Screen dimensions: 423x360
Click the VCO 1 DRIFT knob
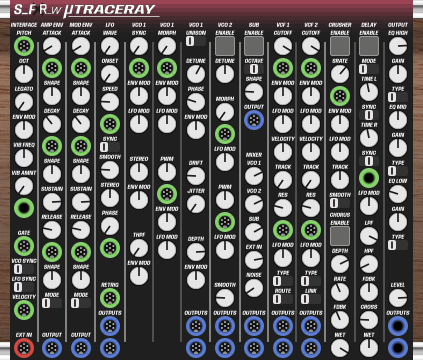click(x=196, y=176)
